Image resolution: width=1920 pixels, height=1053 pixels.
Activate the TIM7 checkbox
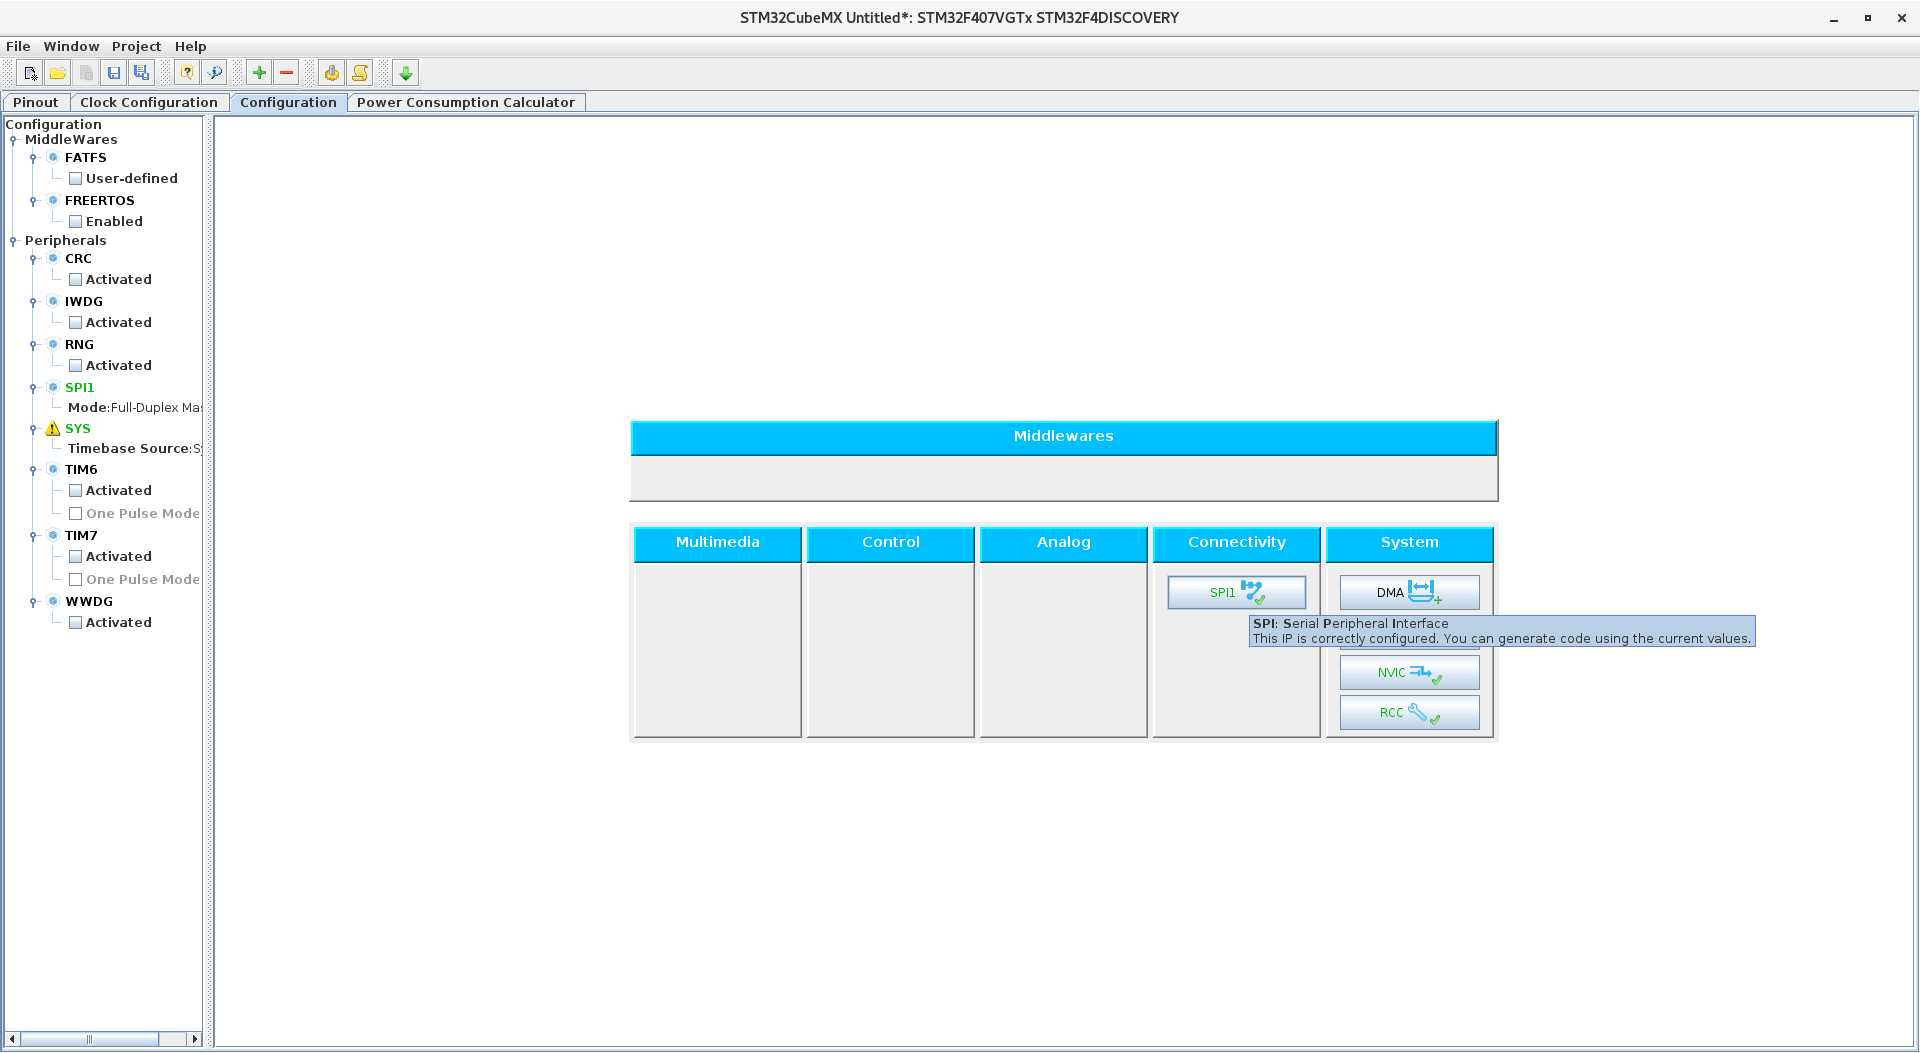click(x=75, y=557)
